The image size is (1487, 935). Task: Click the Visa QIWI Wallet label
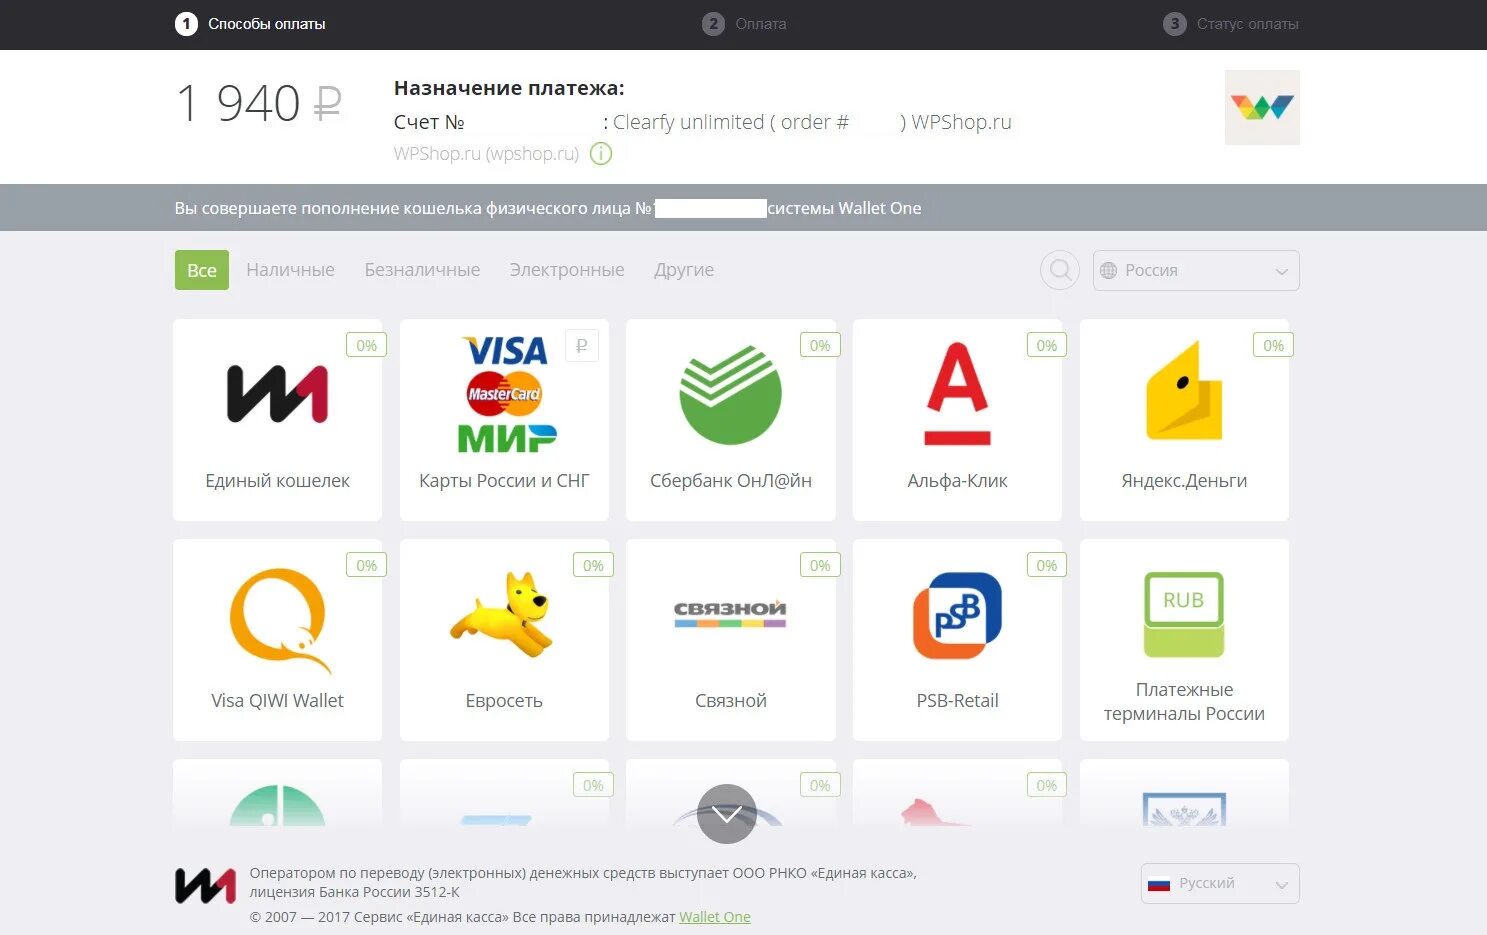pyautogui.click(x=277, y=701)
